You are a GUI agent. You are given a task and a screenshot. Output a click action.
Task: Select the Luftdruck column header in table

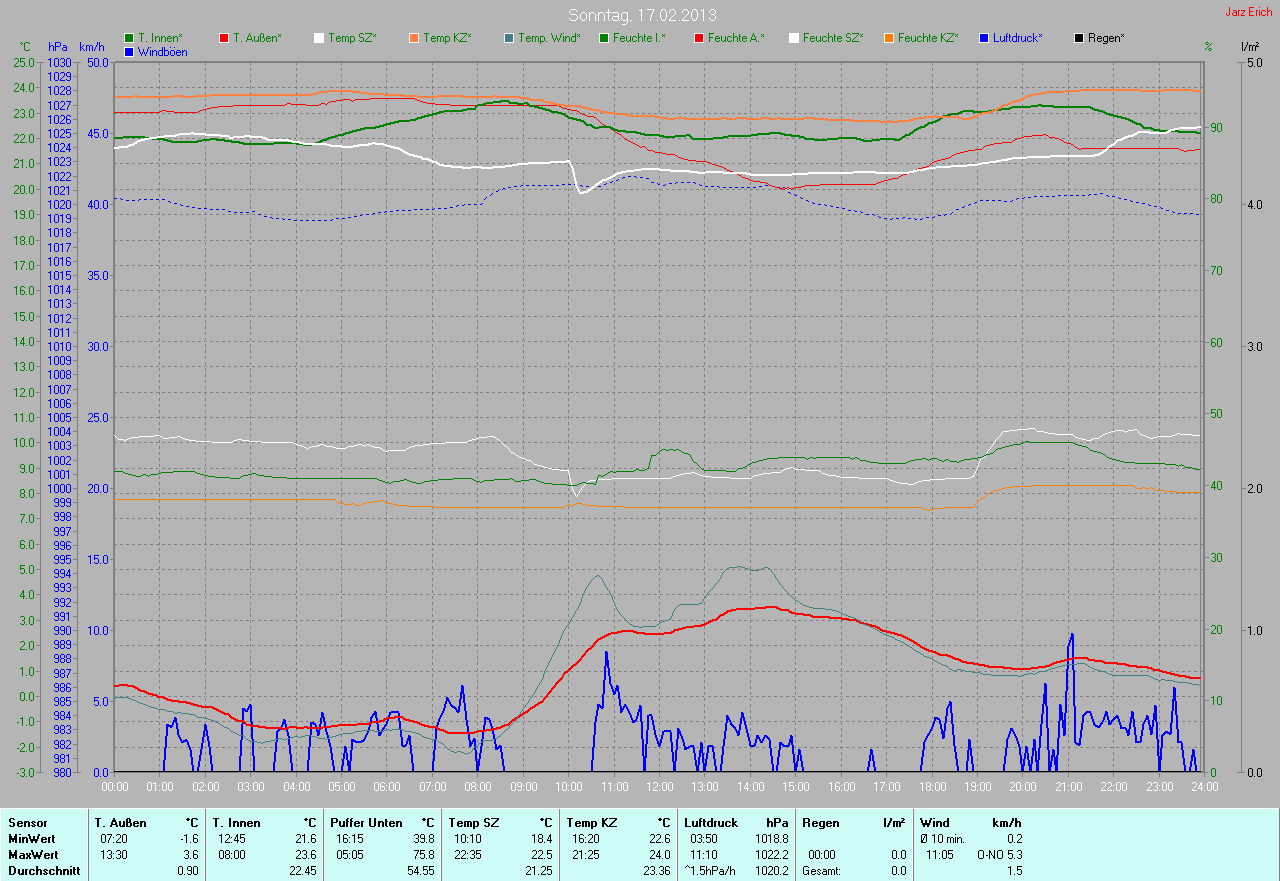(x=711, y=822)
